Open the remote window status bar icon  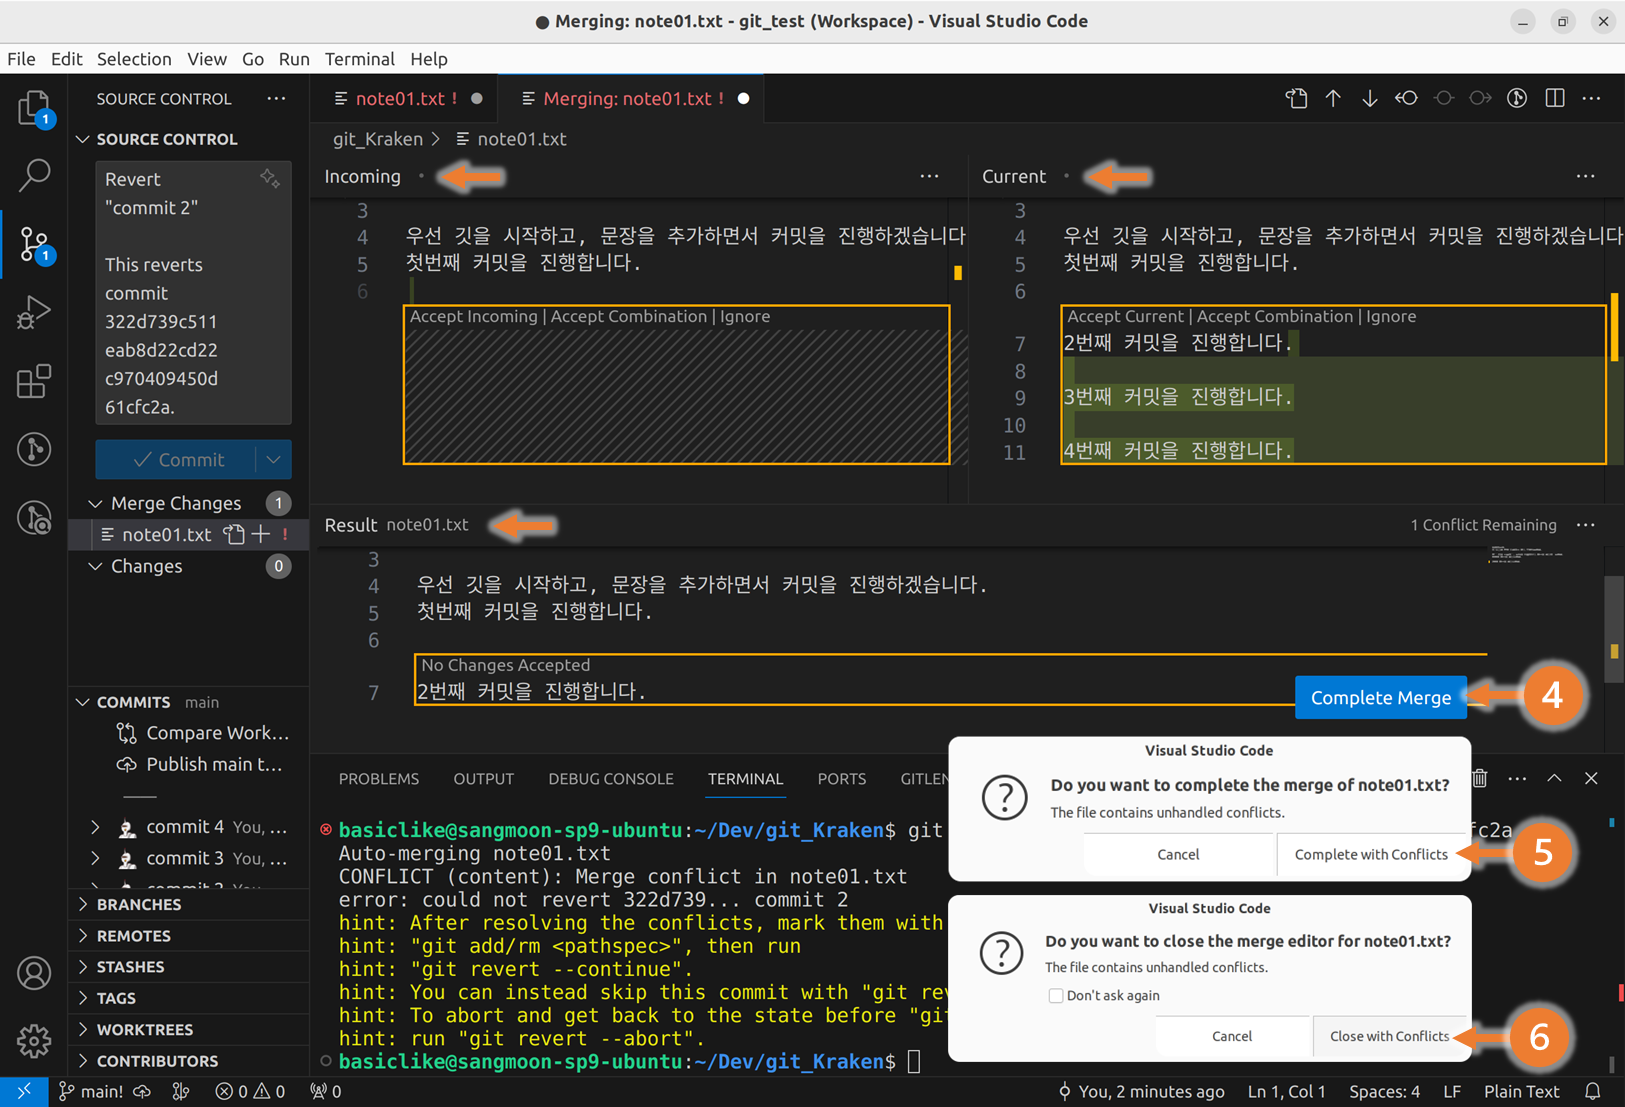pyautogui.click(x=24, y=1091)
